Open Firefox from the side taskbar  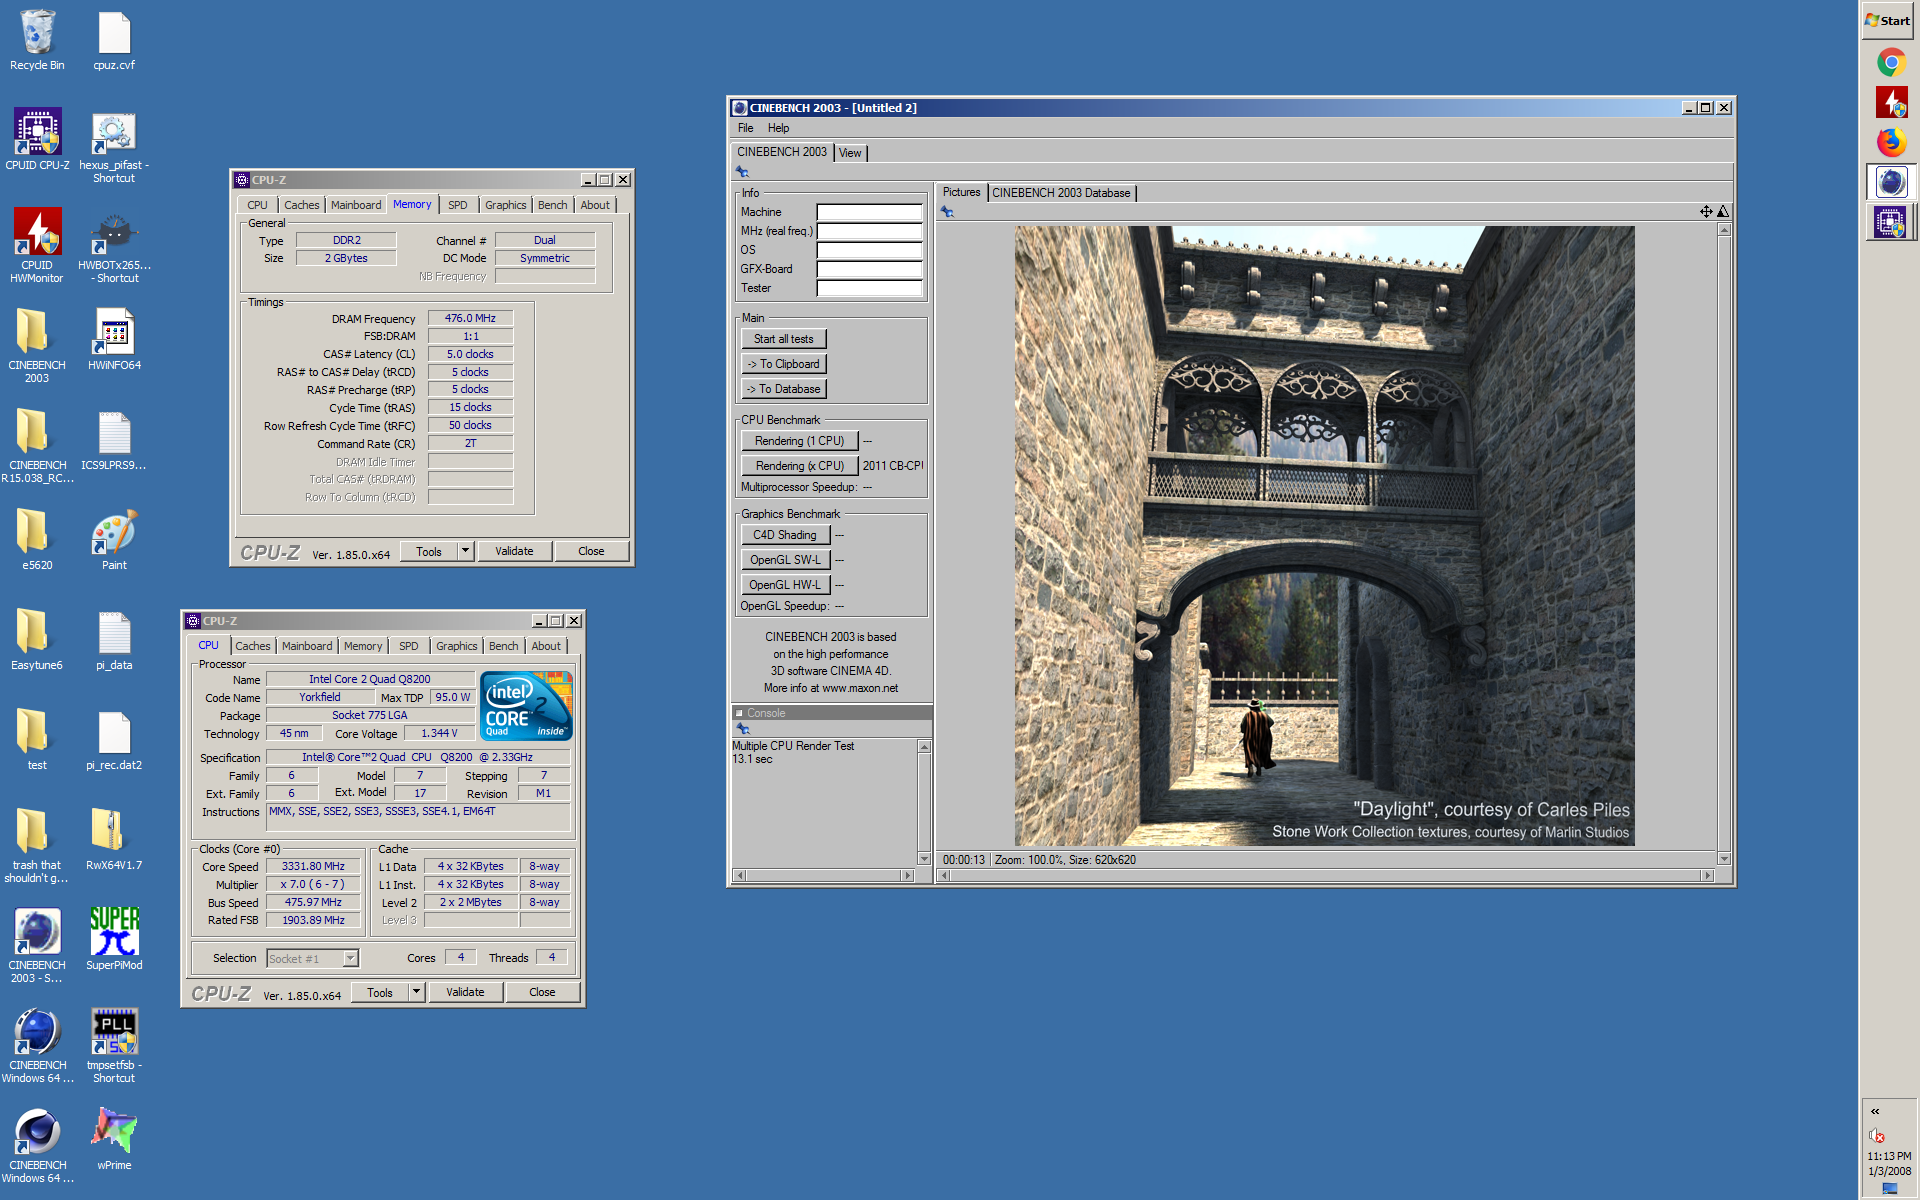click(x=1890, y=142)
